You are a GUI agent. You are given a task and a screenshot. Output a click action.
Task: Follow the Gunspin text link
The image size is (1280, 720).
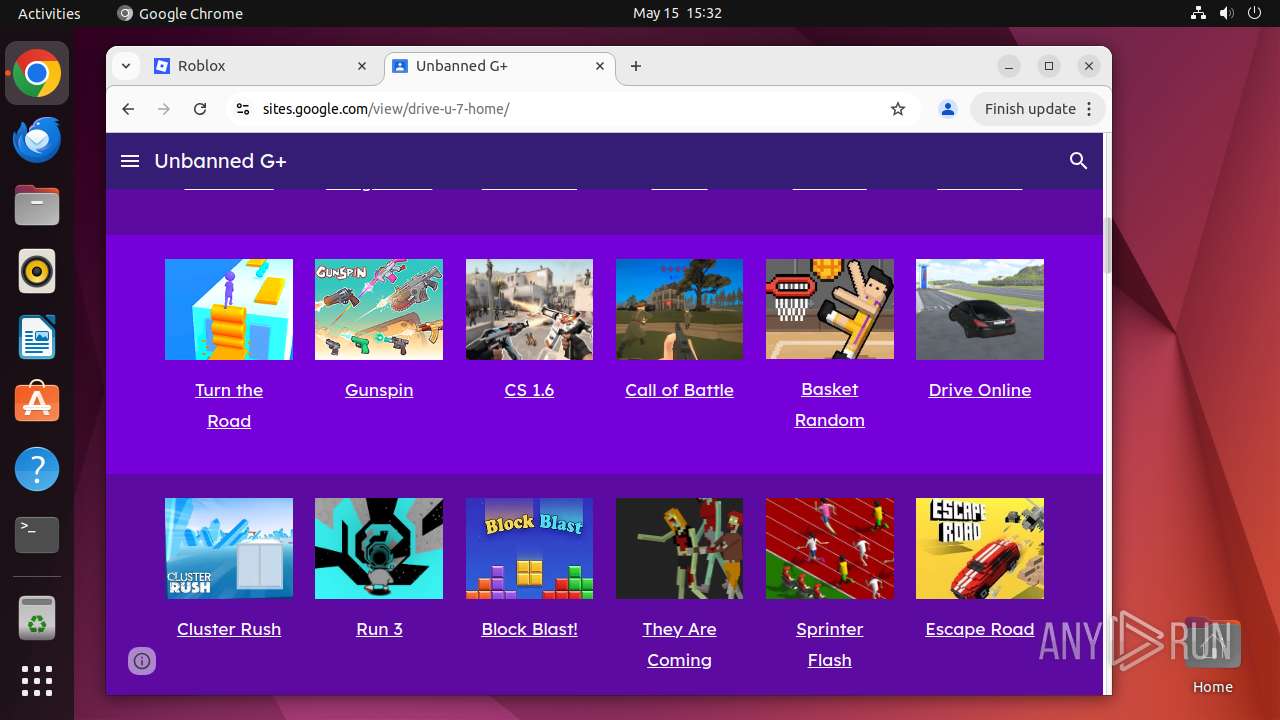[x=379, y=390]
